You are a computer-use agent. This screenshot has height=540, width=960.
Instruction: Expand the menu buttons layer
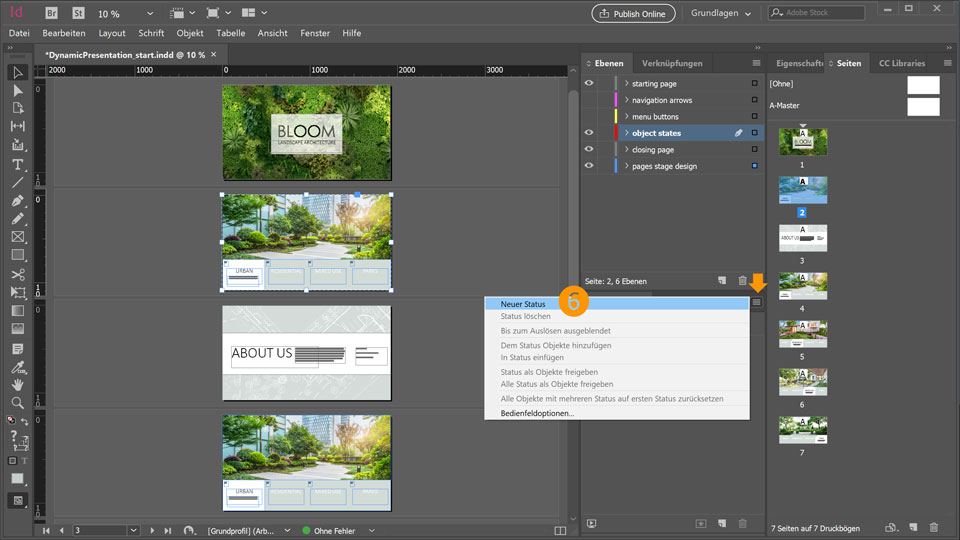(626, 117)
